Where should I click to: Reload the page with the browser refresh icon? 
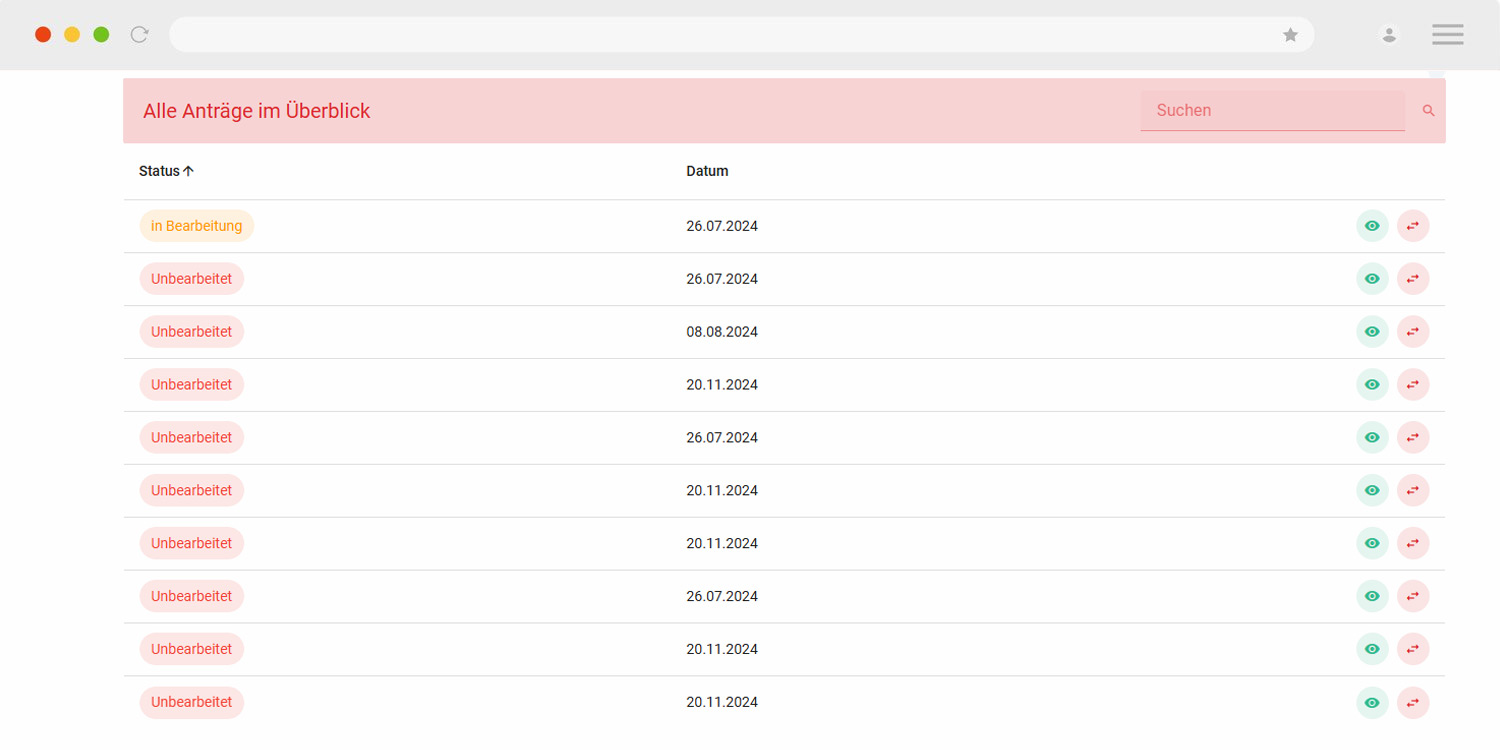[140, 35]
